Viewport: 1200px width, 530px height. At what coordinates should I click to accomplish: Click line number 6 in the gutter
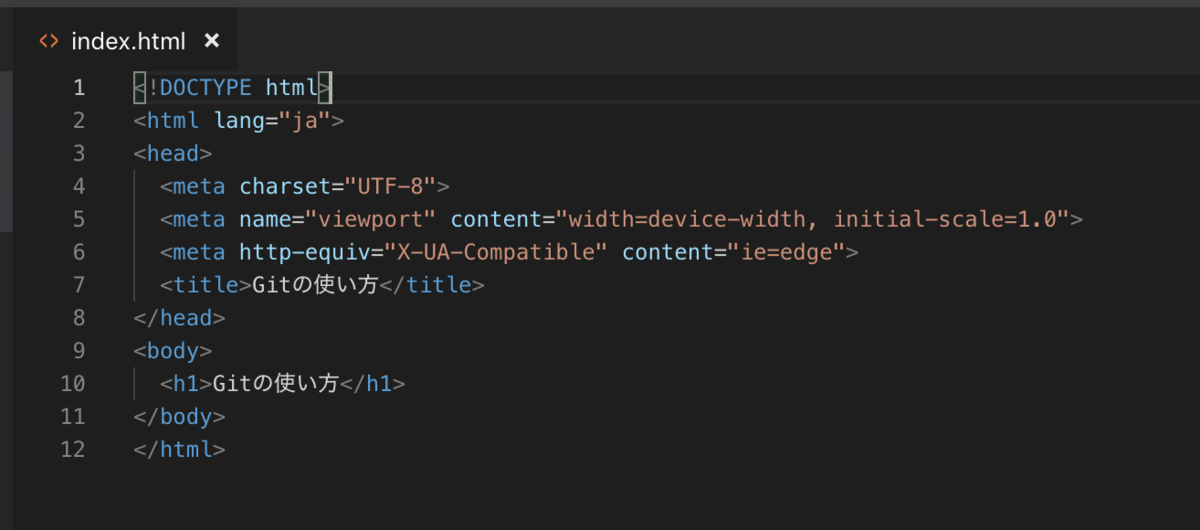click(79, 252)
